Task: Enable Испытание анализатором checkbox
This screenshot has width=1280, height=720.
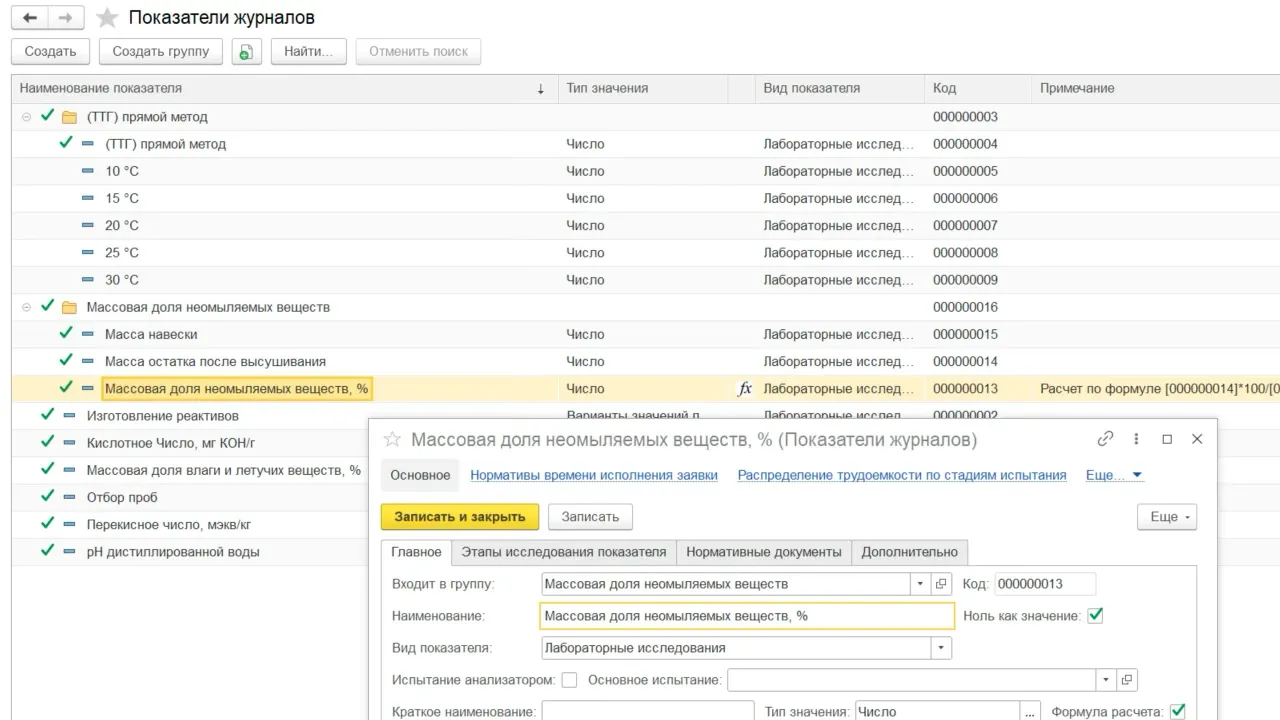Action: point(569,680)
